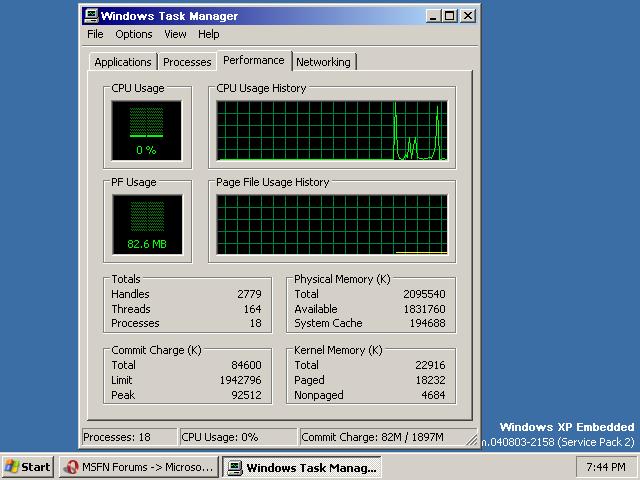Click the Paged kernel memory value 18232
Screen dimensions: 640x480
pyautogui.click(x=430, y=380)
